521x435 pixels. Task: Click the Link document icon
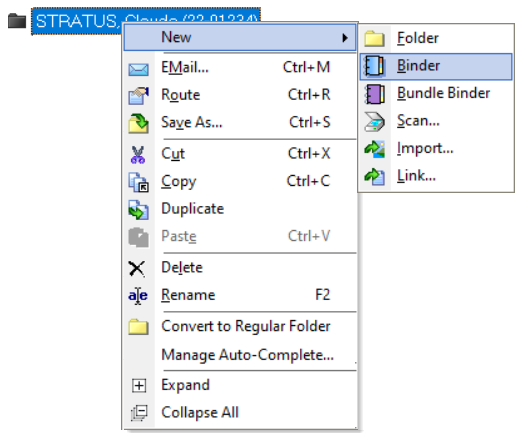pos(374,176)
